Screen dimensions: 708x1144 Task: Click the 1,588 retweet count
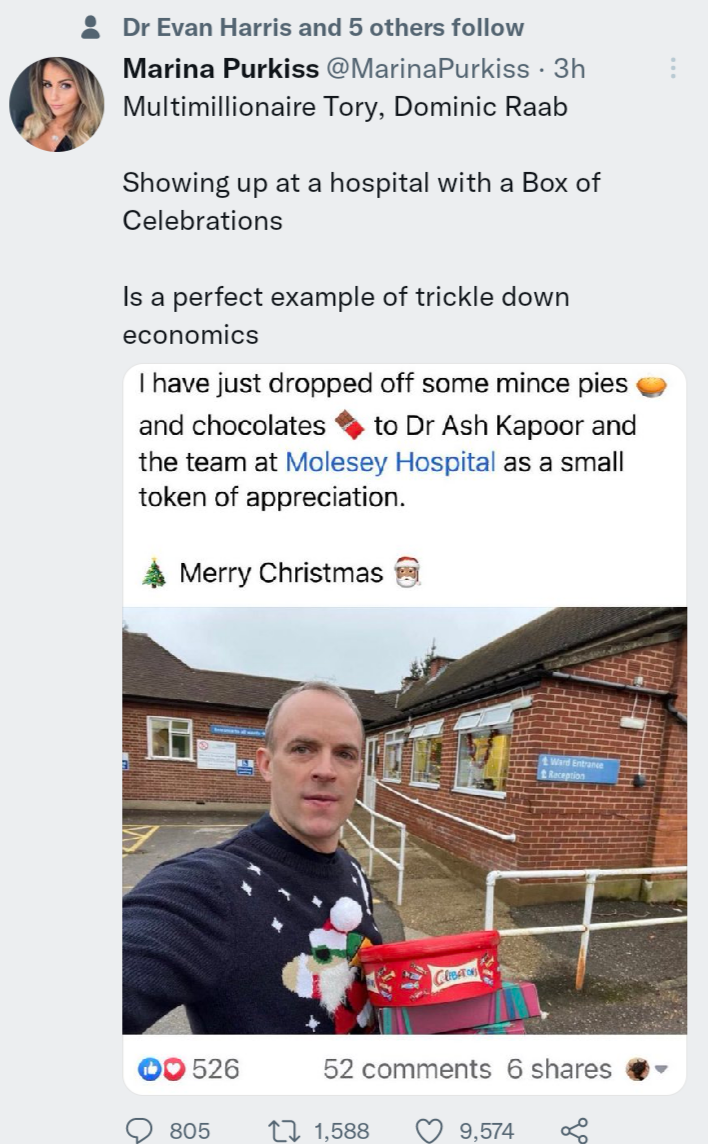pyautogui.click(x=341, y=1131)
